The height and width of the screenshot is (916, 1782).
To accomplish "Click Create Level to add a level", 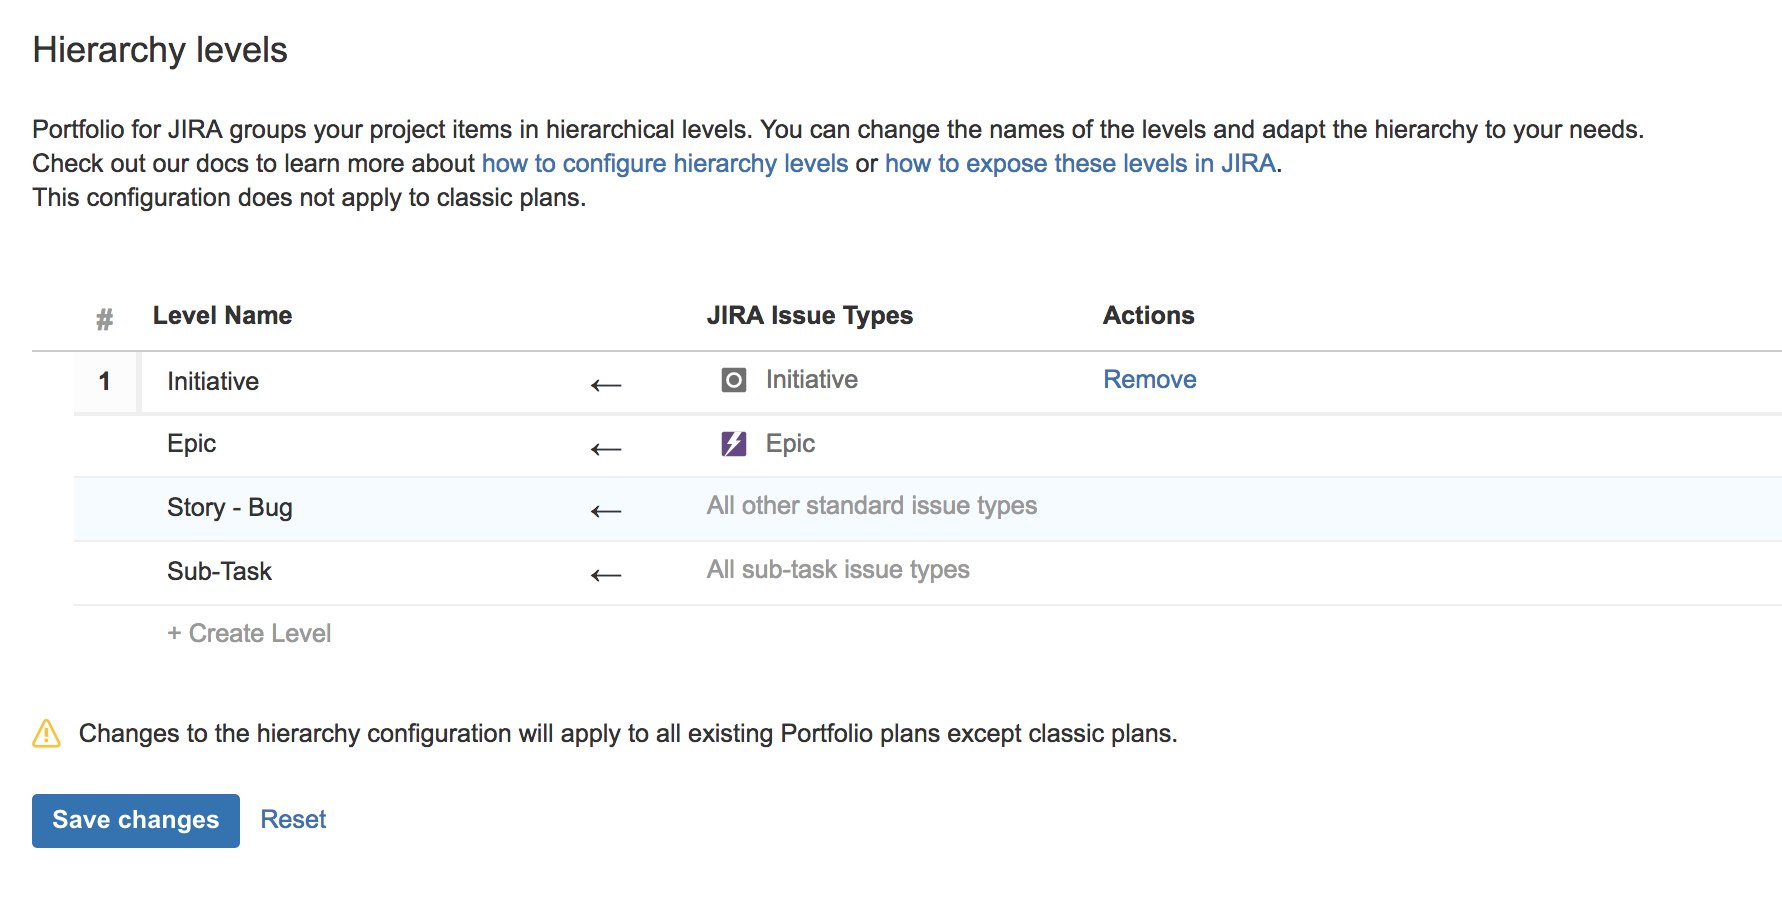I will 248,632.
